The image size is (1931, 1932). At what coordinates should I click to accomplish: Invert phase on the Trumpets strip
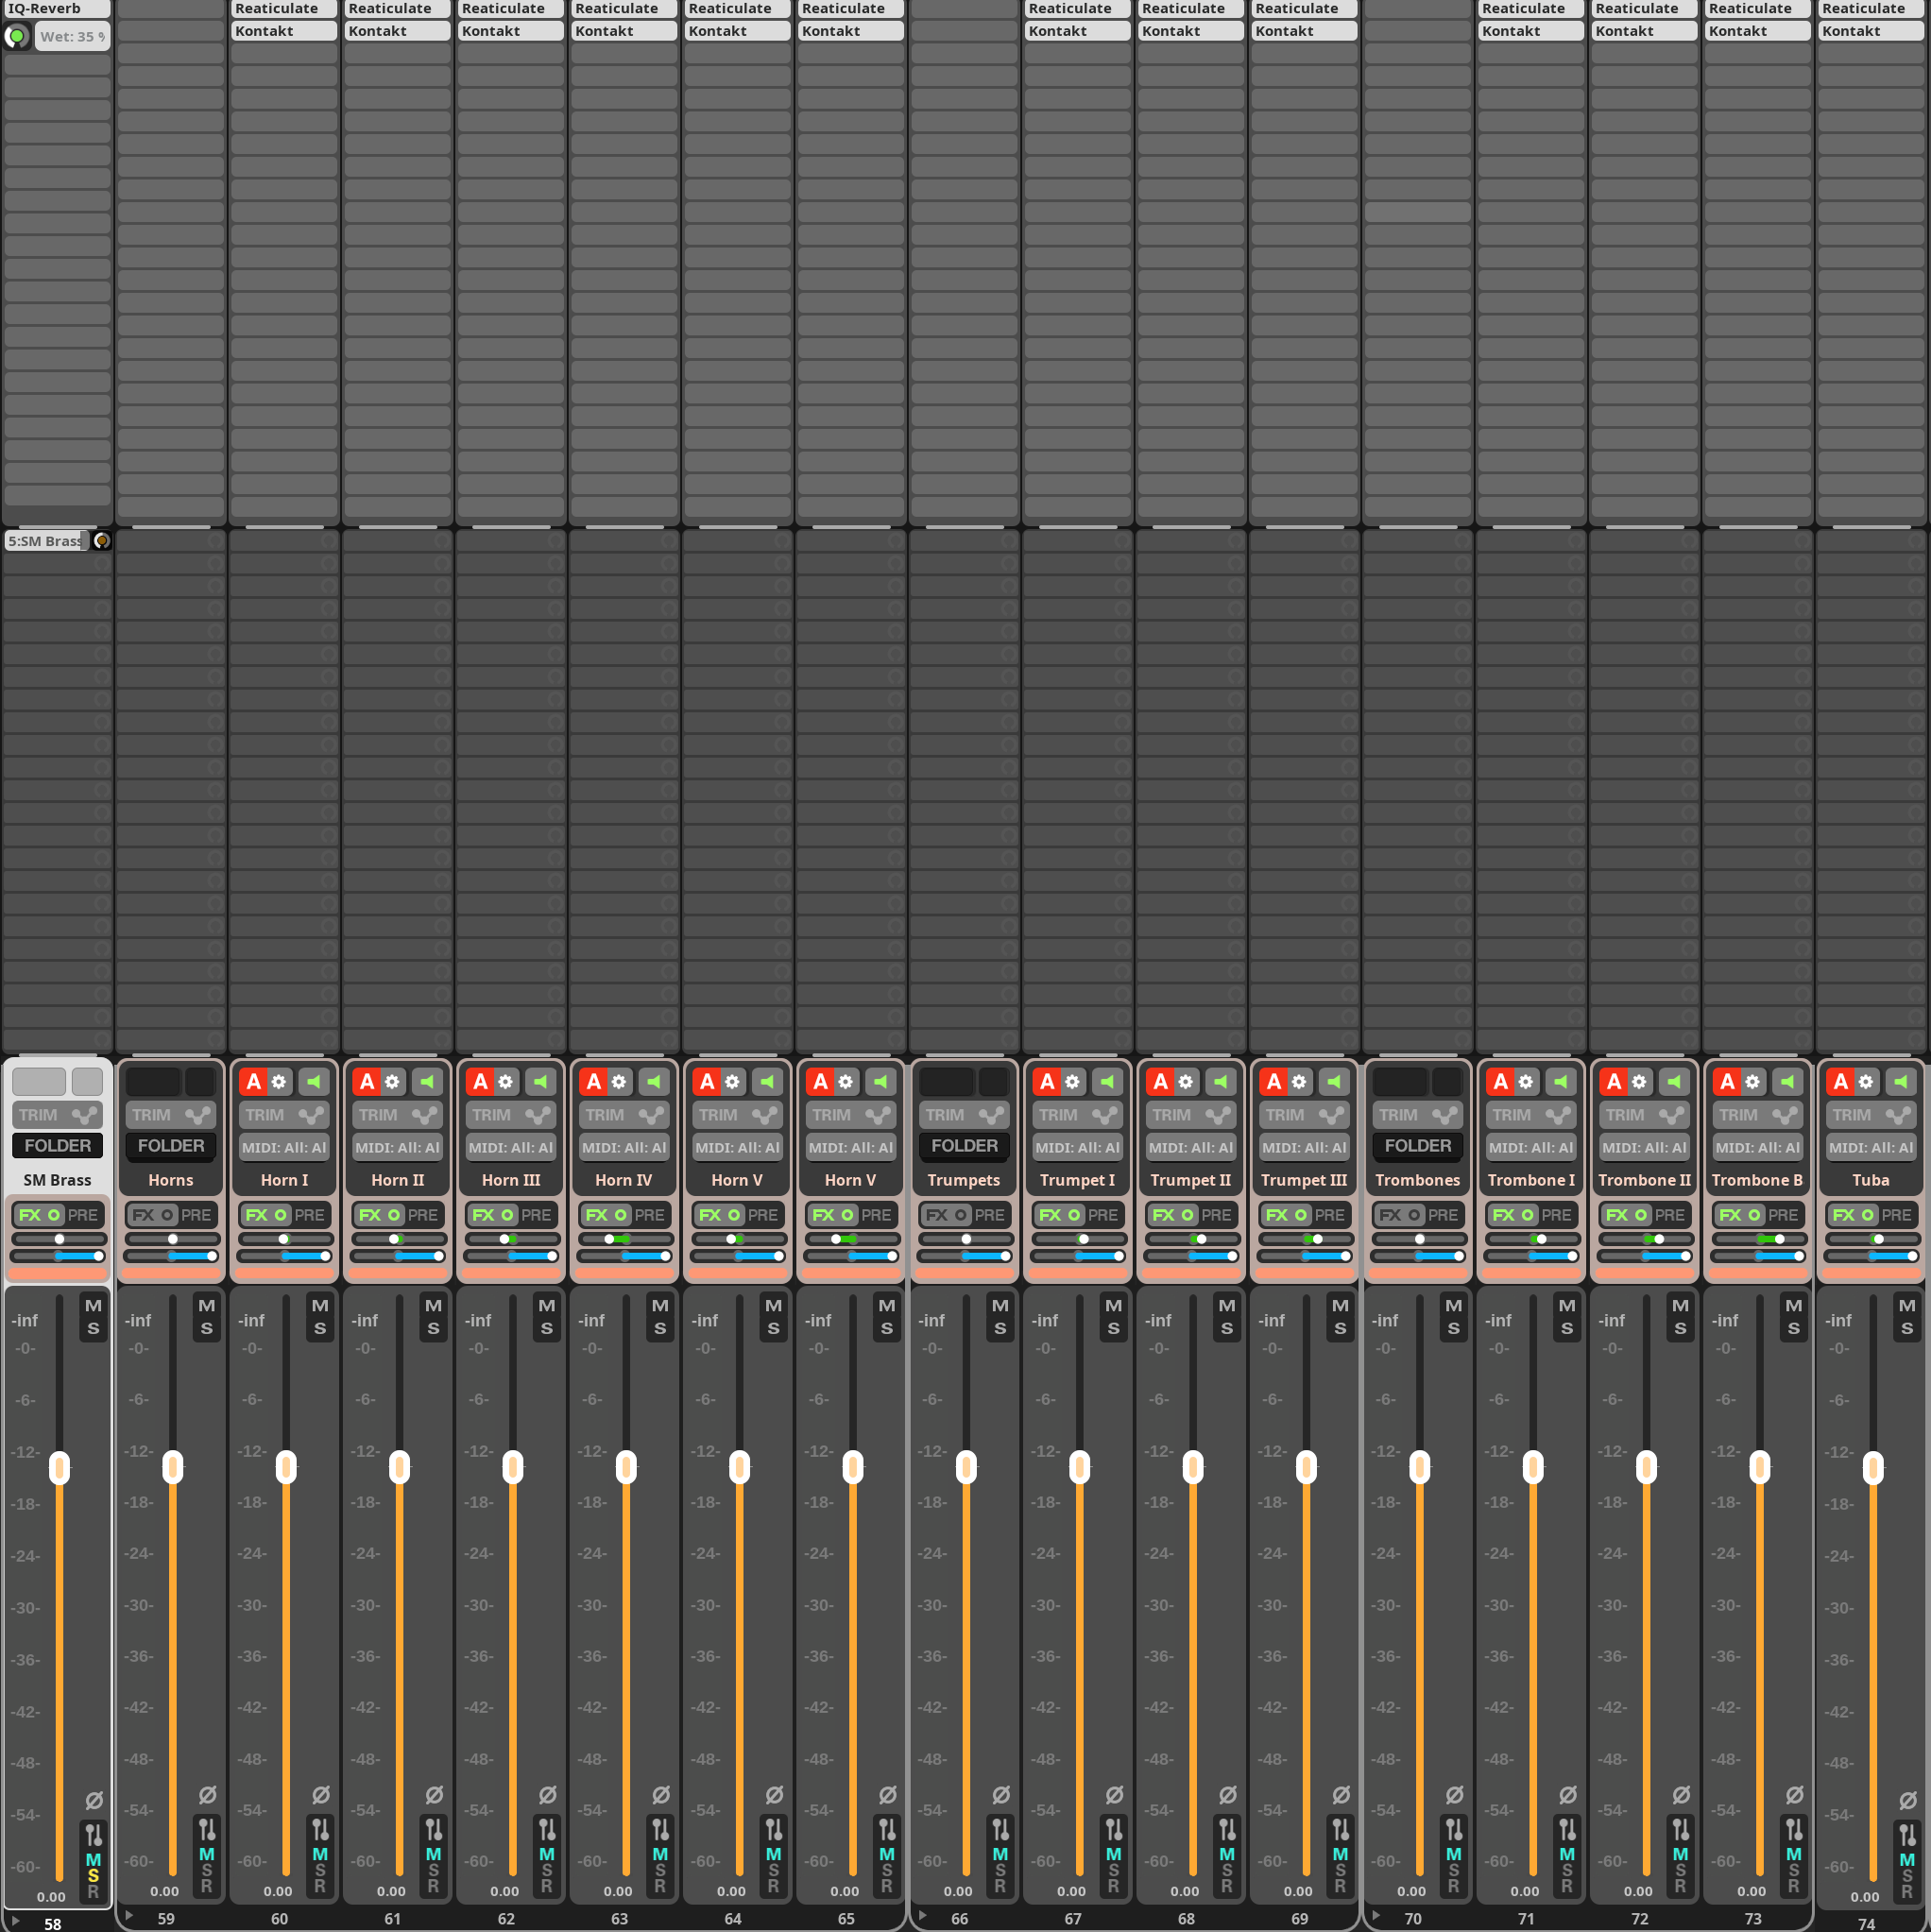coord(1000,1795)
